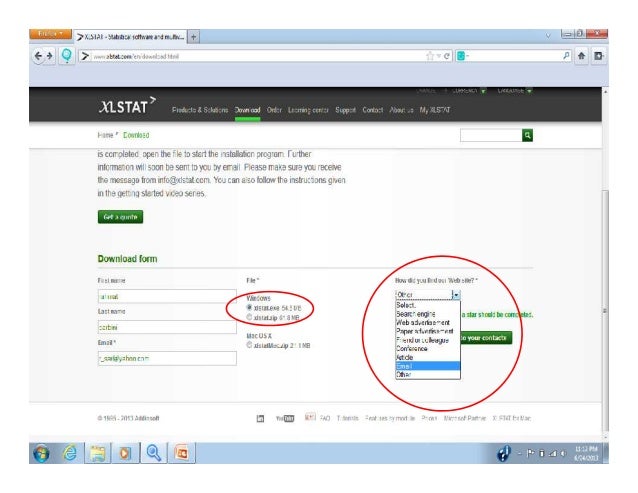Open the My XLSTAT nav item

point(435,110)
